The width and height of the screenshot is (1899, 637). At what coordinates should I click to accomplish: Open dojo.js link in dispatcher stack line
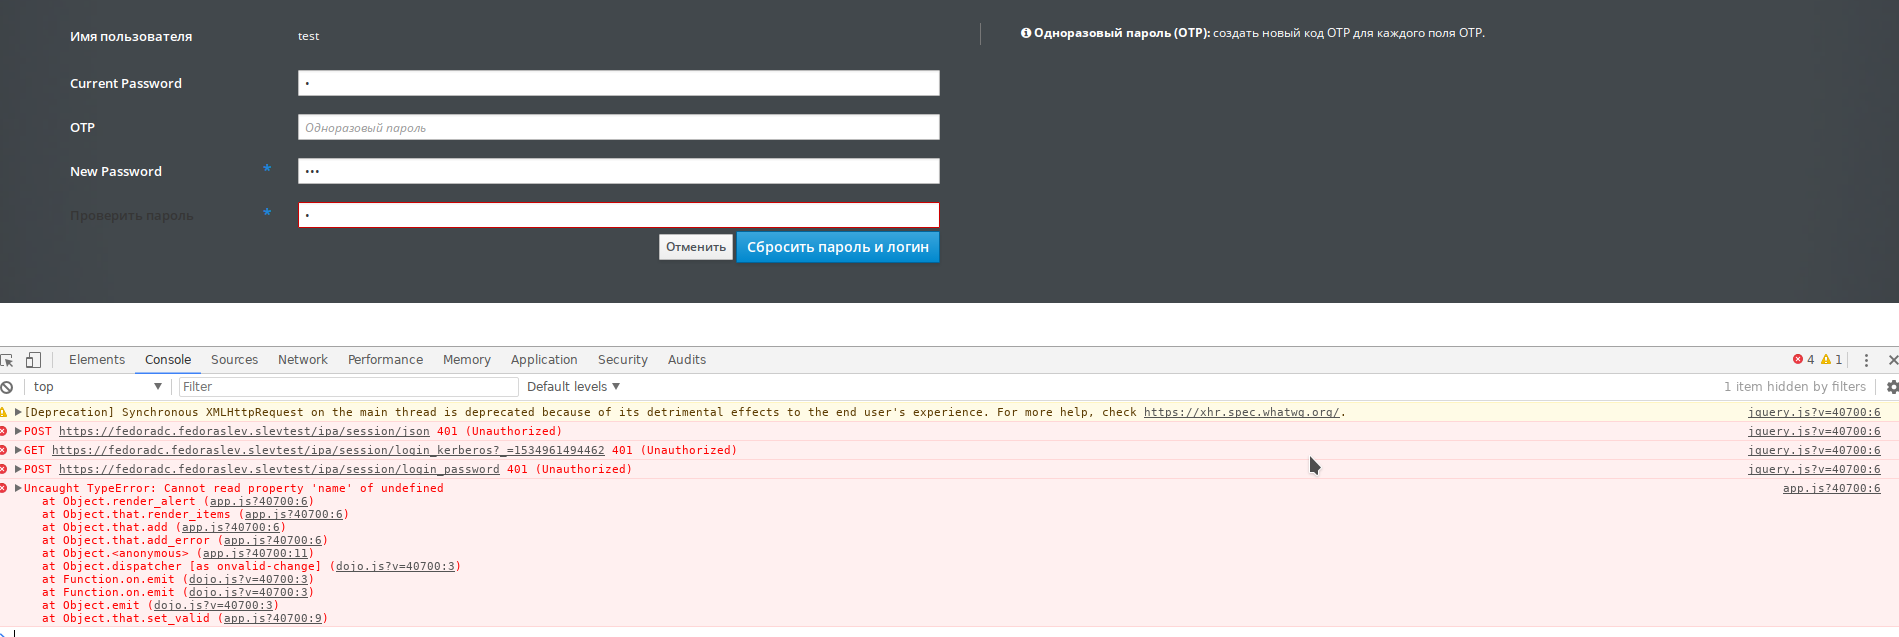click(395, 566)
